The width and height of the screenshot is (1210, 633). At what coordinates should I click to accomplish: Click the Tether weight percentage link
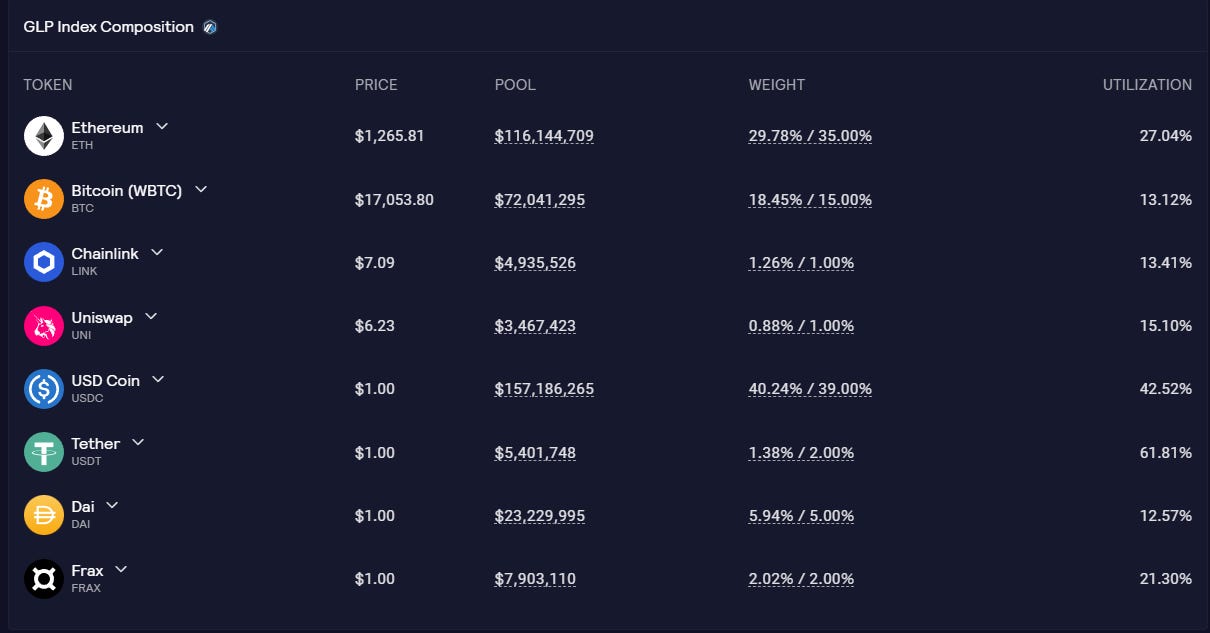tap(802, 452)
